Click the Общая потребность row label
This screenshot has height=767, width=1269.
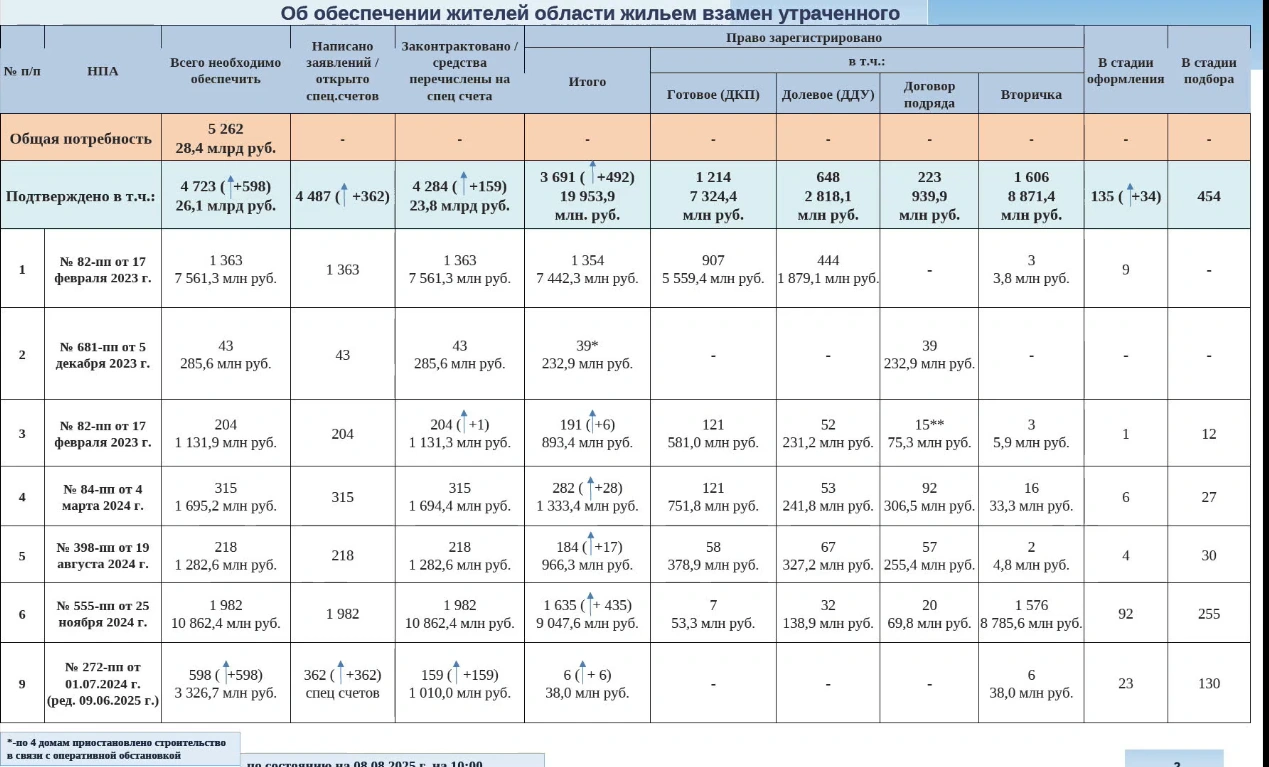click(x=81, y=138)
